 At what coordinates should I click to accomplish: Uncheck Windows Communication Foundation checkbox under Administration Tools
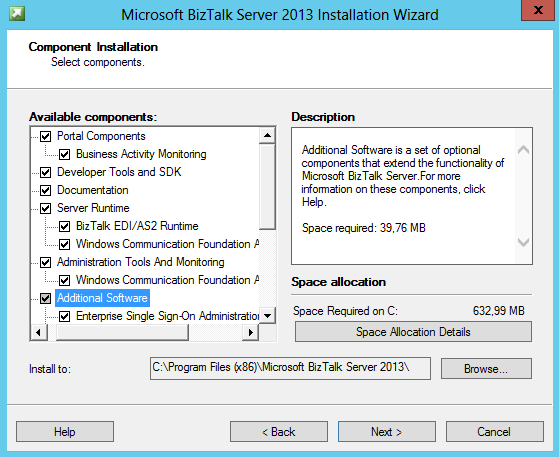coord(64,280)
